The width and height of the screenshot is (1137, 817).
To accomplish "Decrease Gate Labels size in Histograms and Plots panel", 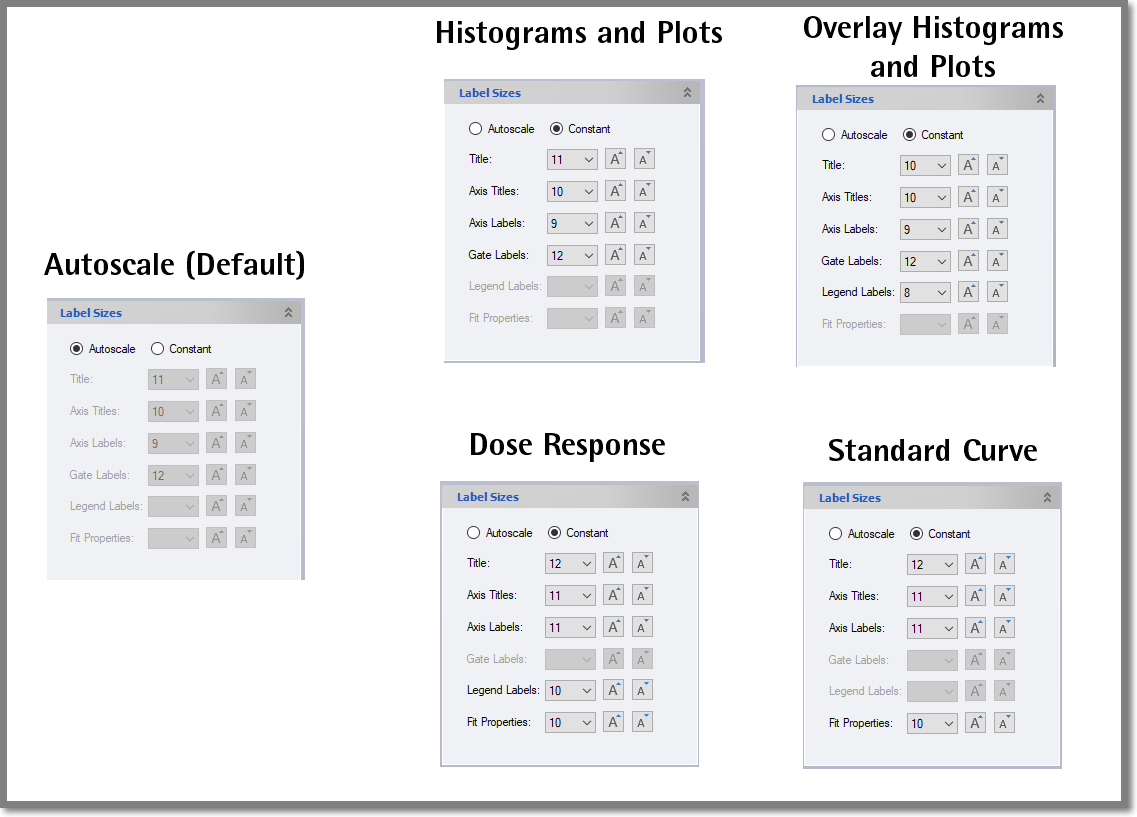I will [644, 254].
